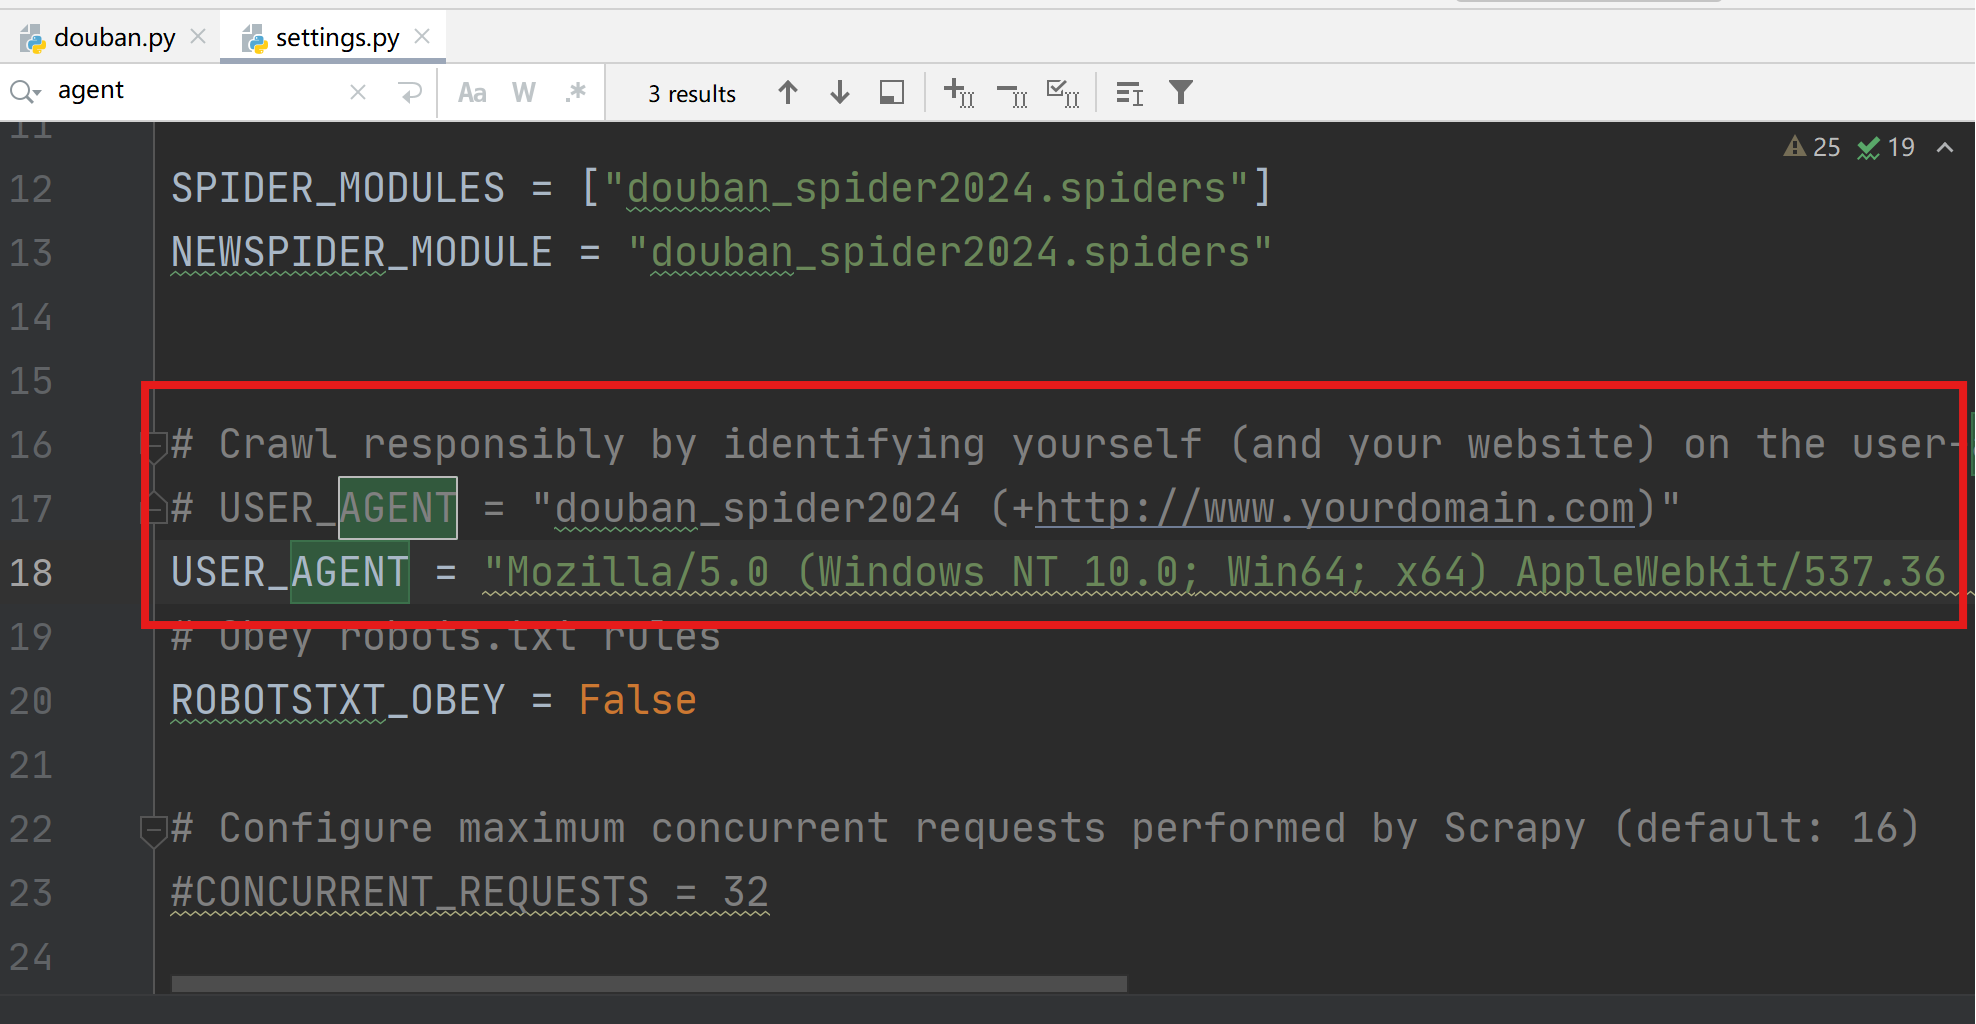Select all search occurrences
Image resolution: width=1976 pixels, height=1024 pixels.
pyautogui.click(x=1063, y=93)
